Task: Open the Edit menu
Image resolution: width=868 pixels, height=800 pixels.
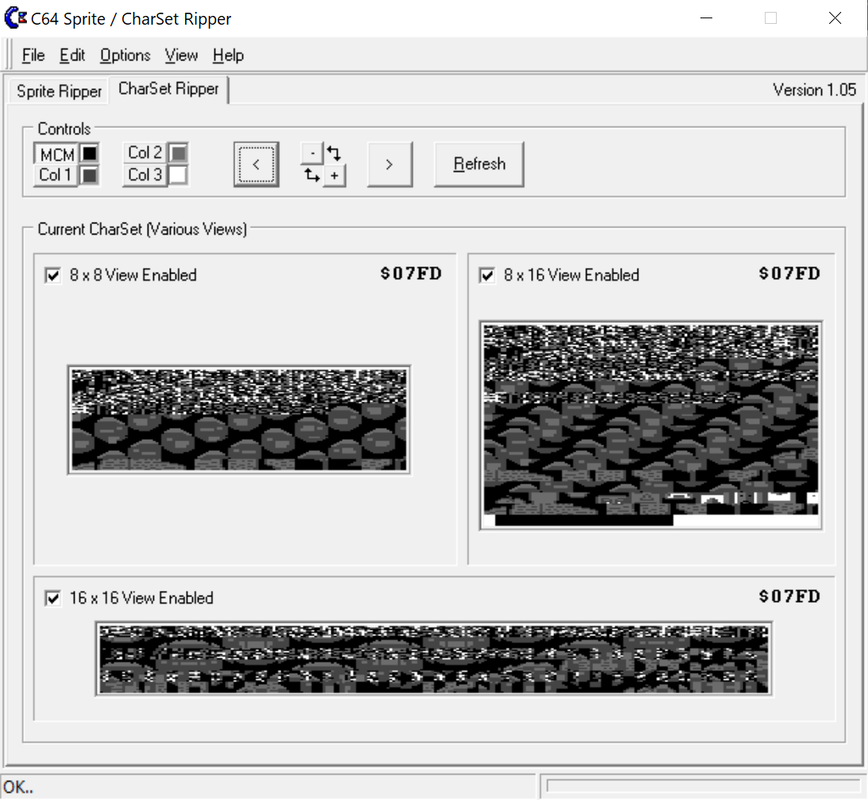Action: click(72, 55)
